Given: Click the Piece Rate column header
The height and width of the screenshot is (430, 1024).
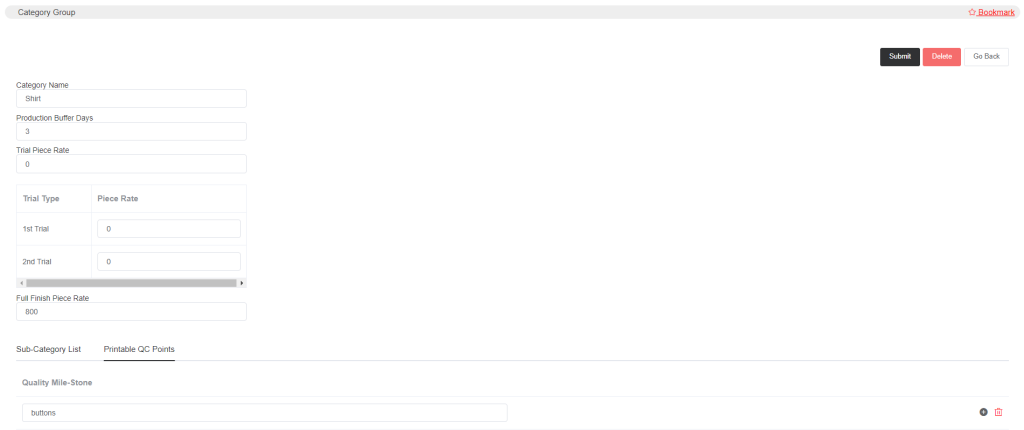Looking at the screenshot, I should [118, 199].
